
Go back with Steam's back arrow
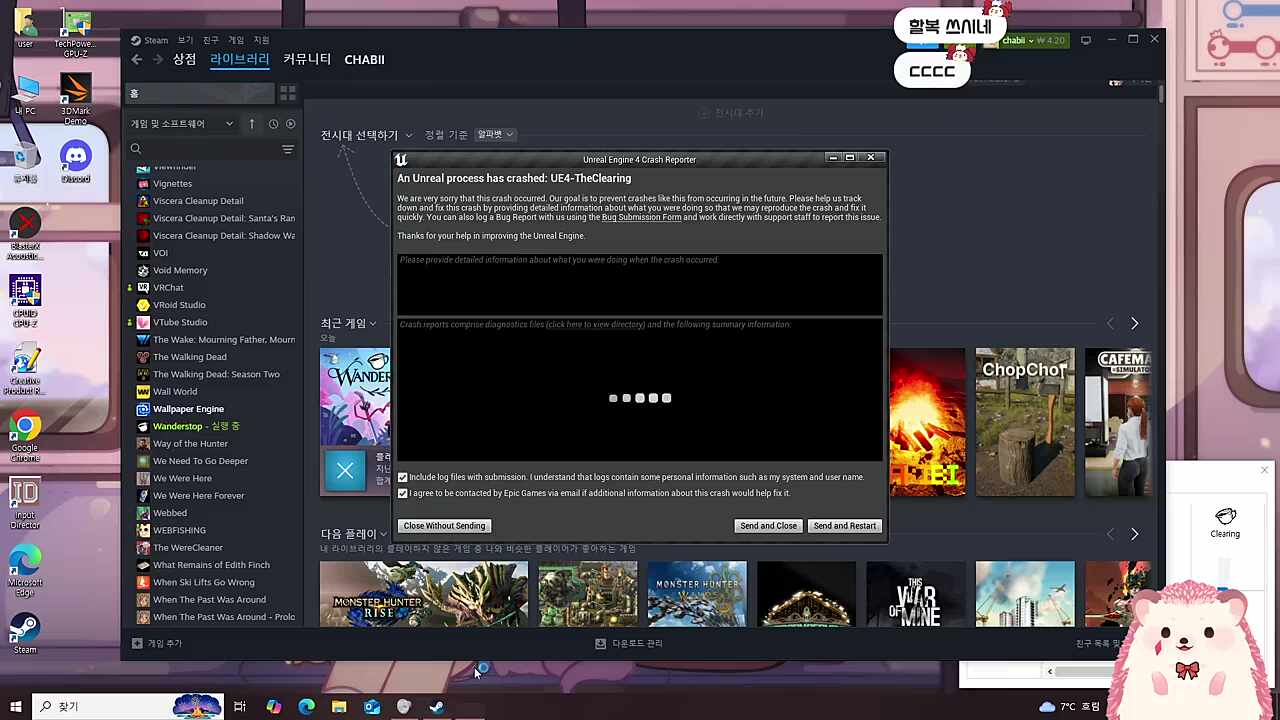137,60
